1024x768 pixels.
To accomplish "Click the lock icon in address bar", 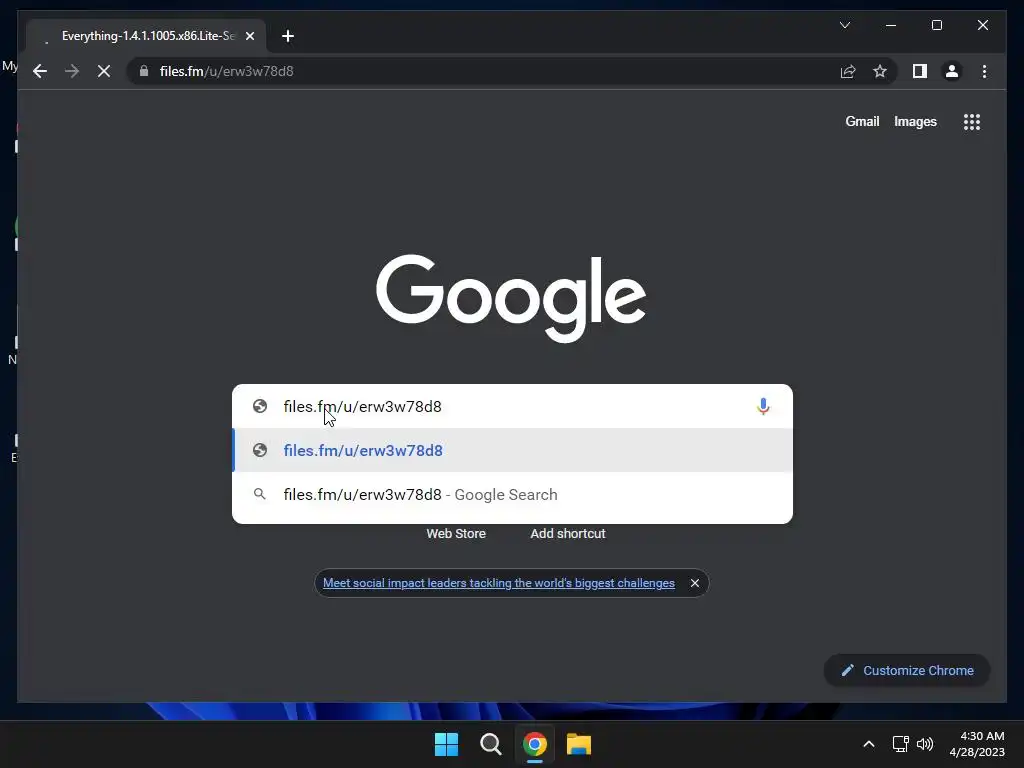I will click(144, 71).
